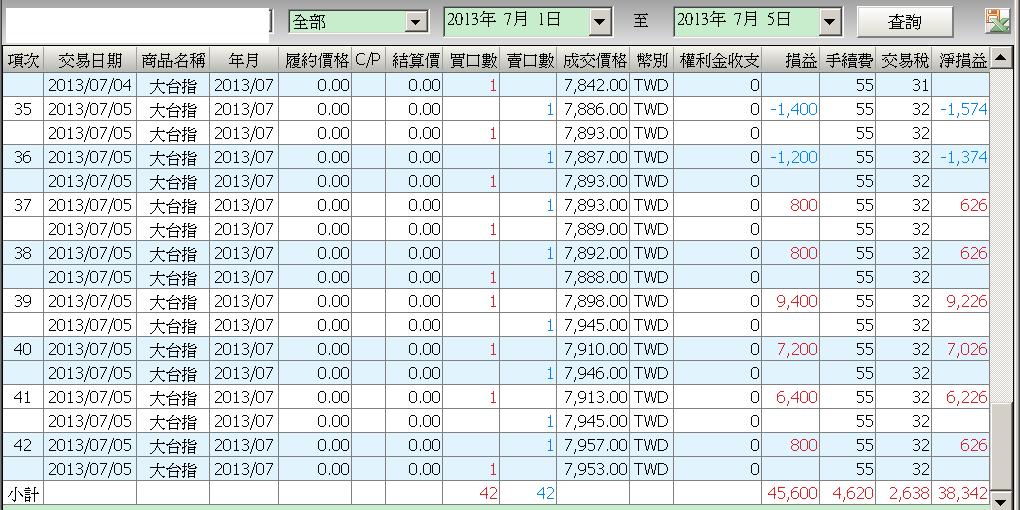Click the scrollbar up arrow
Image resolution: width=1020 pixels, height=510 pixels.
[x=1000, y=60]
